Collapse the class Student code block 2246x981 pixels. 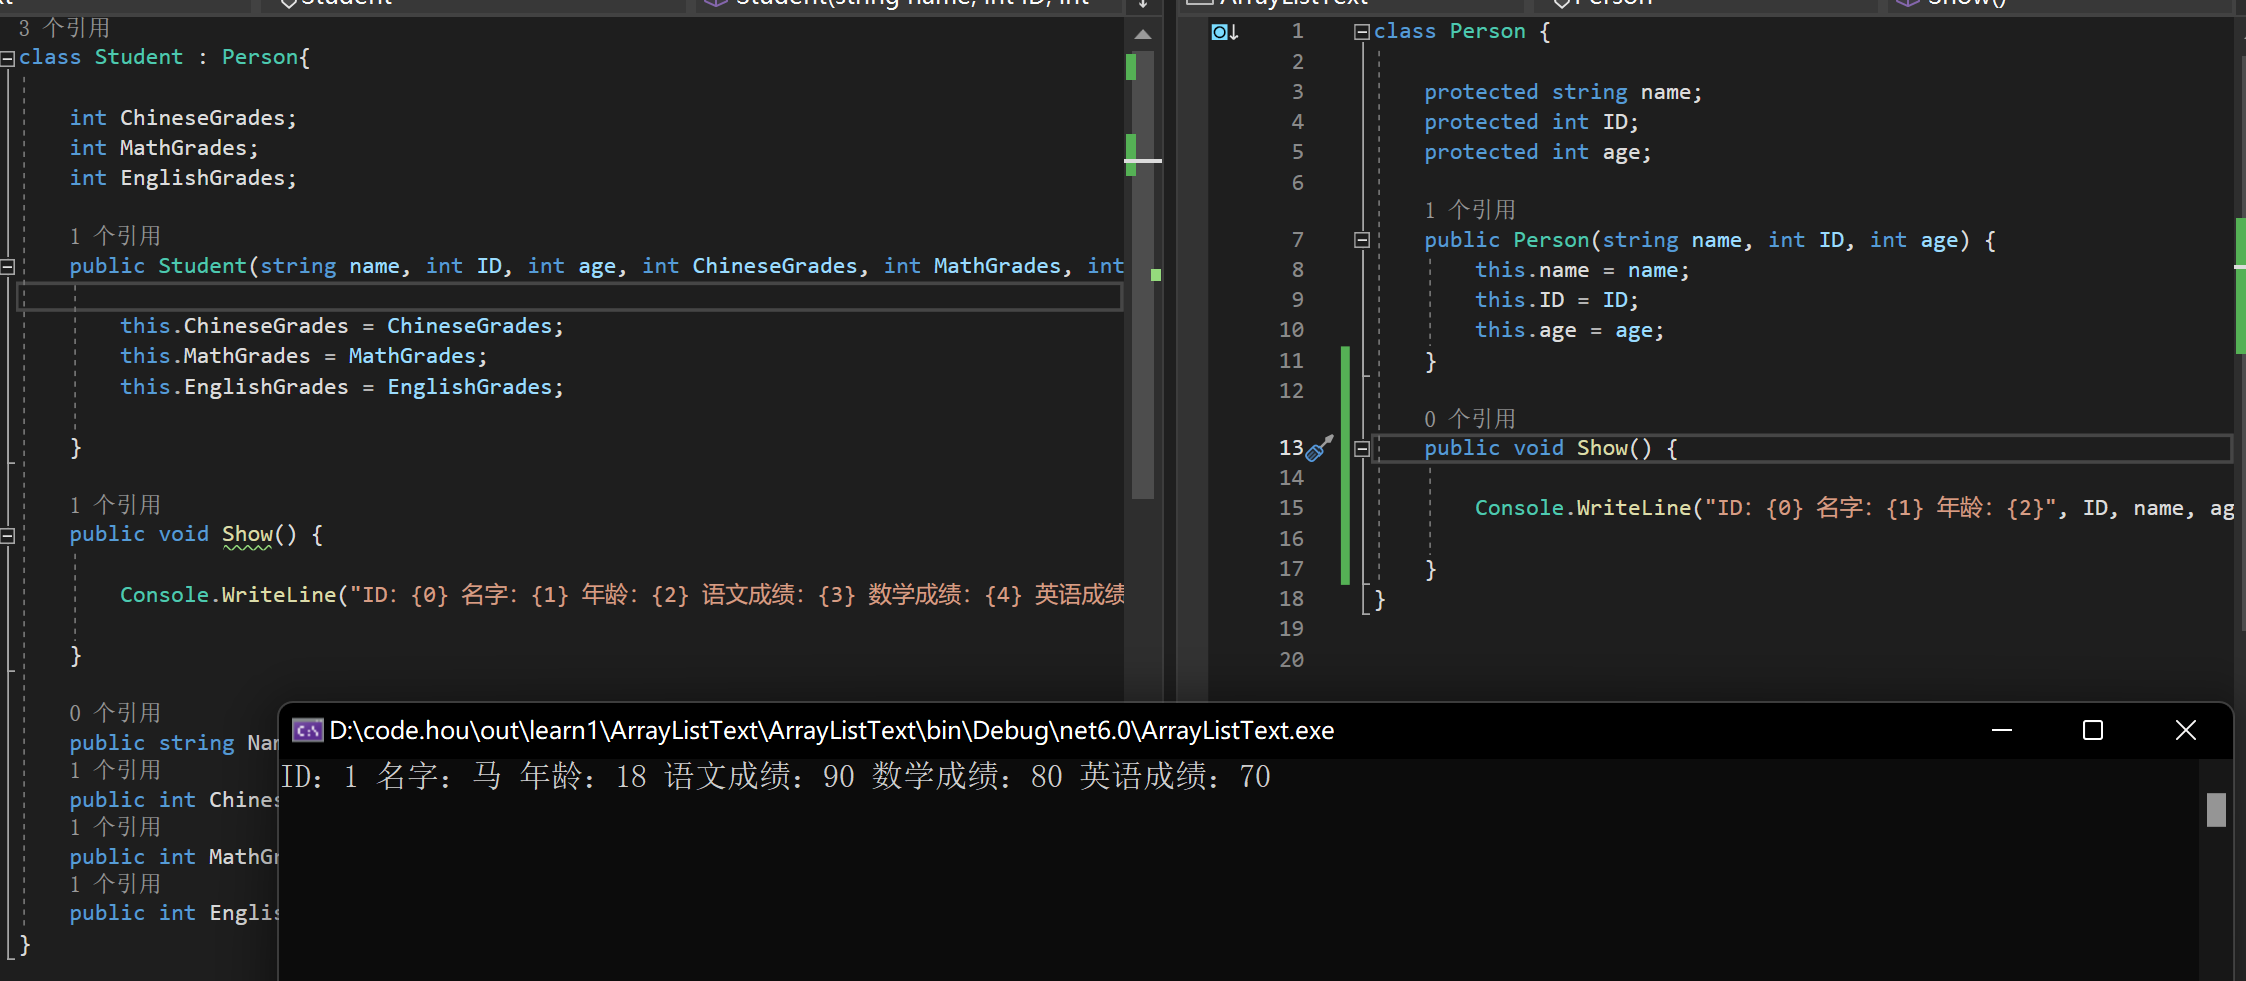pos(8,58)
